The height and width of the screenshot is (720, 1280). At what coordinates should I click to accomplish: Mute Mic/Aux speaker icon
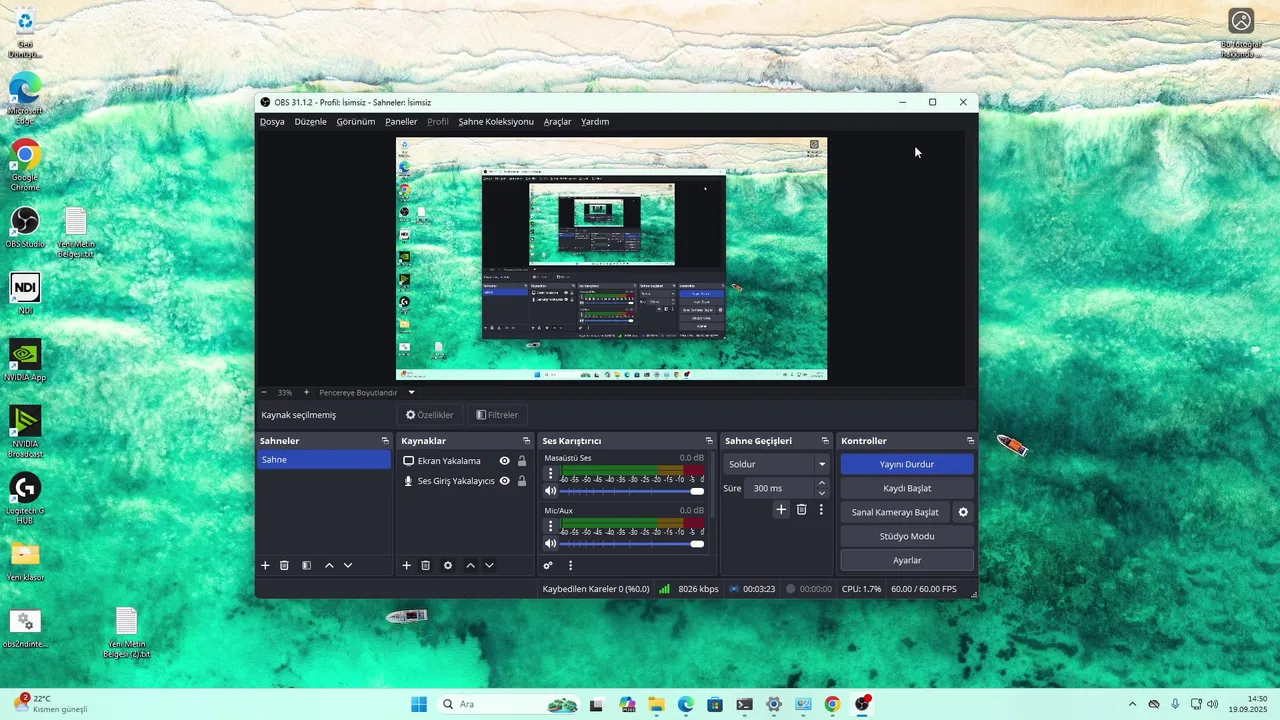[x=550, y=543]
